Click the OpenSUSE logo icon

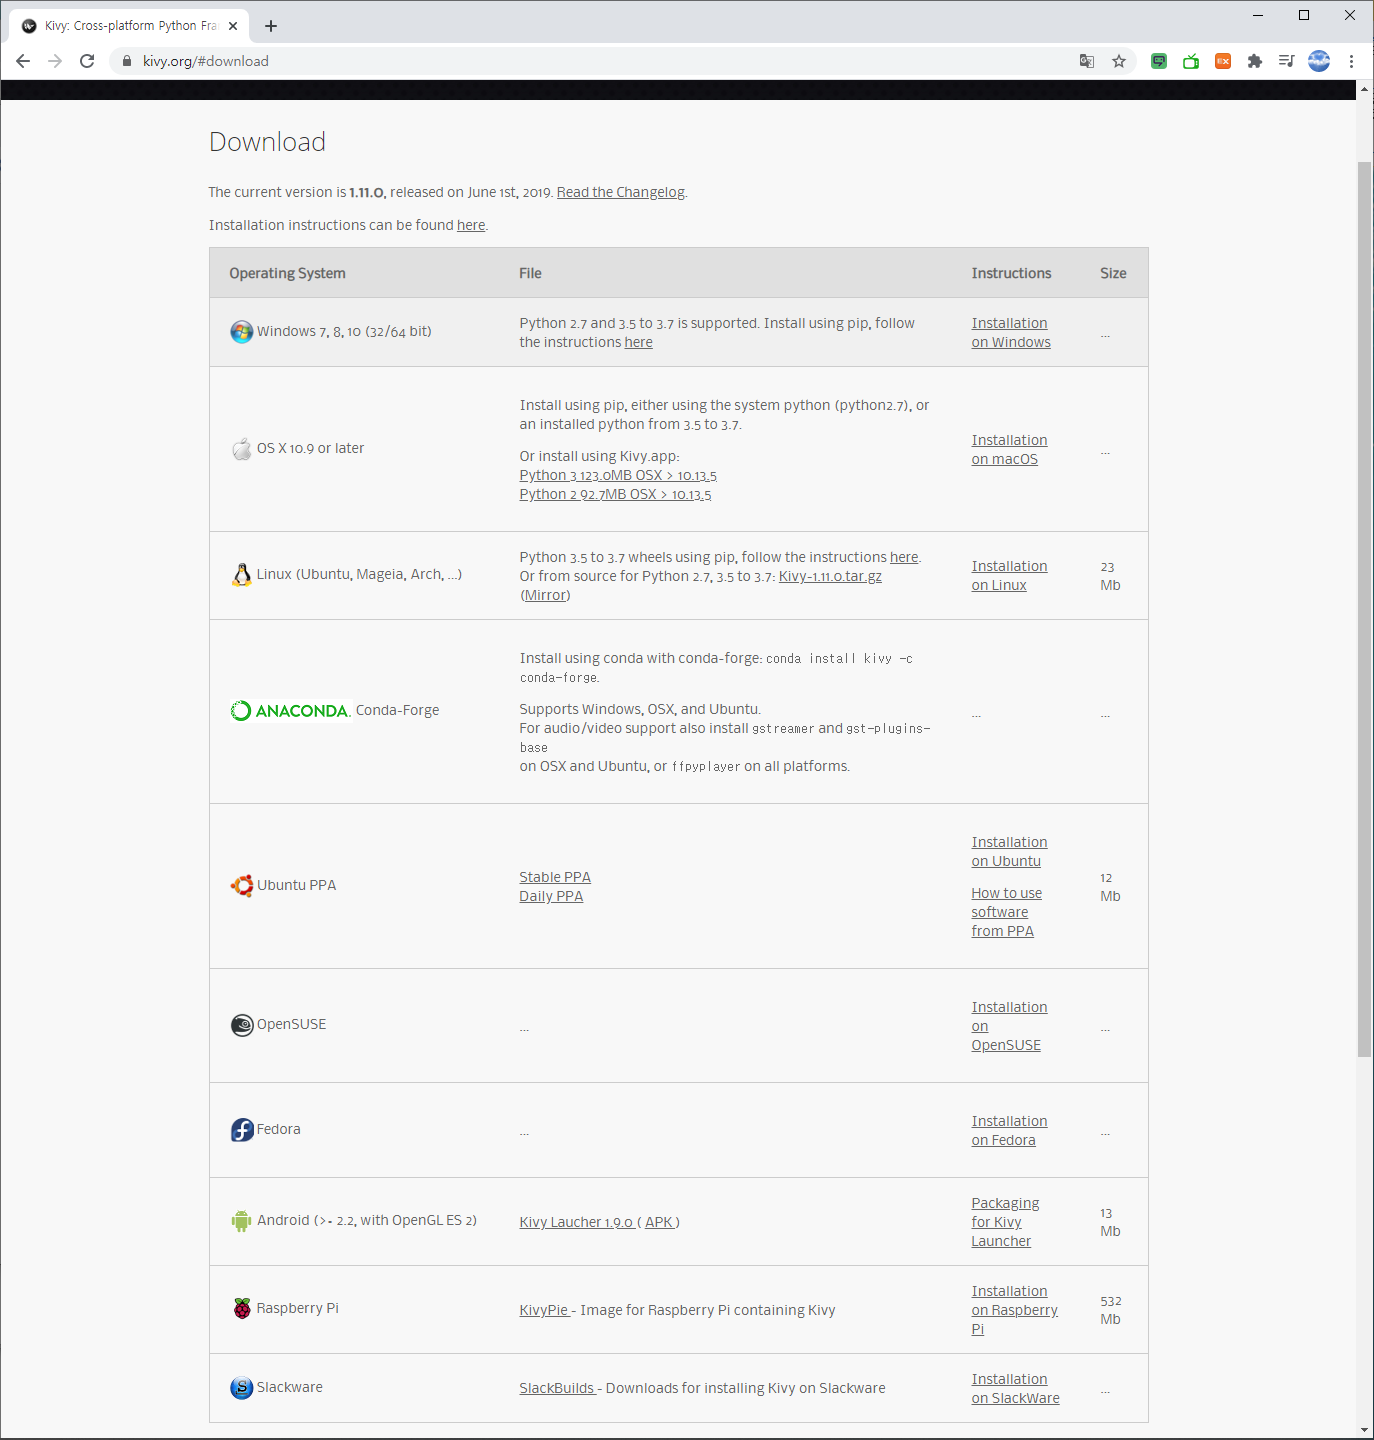click(x=241, y=1025)
